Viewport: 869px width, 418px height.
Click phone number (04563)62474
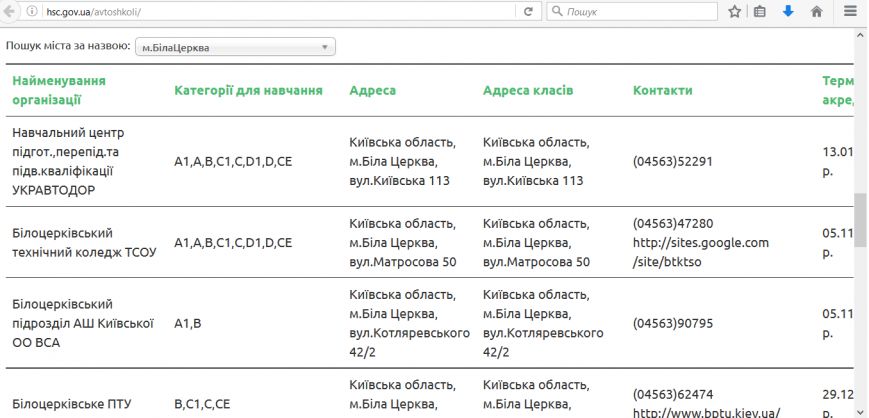click(673, 394)
